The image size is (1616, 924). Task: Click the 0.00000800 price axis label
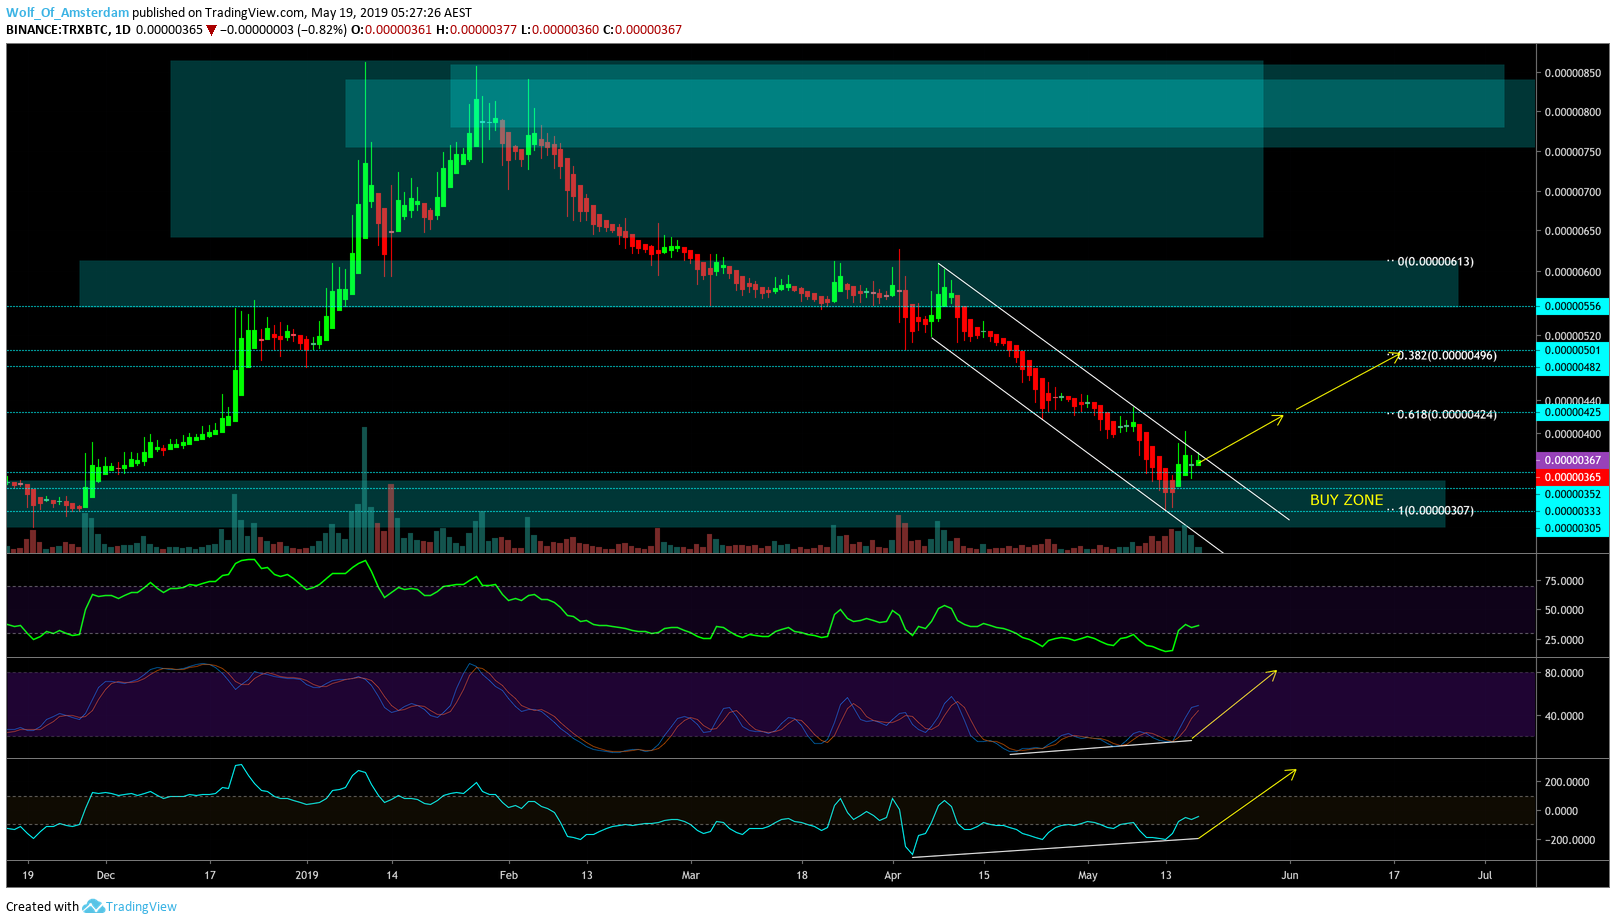pos(1572,112)
